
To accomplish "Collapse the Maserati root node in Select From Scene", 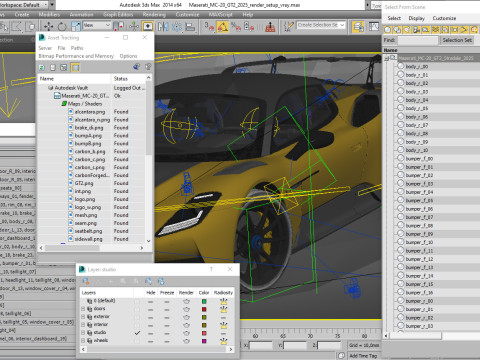I will (386, 58).
